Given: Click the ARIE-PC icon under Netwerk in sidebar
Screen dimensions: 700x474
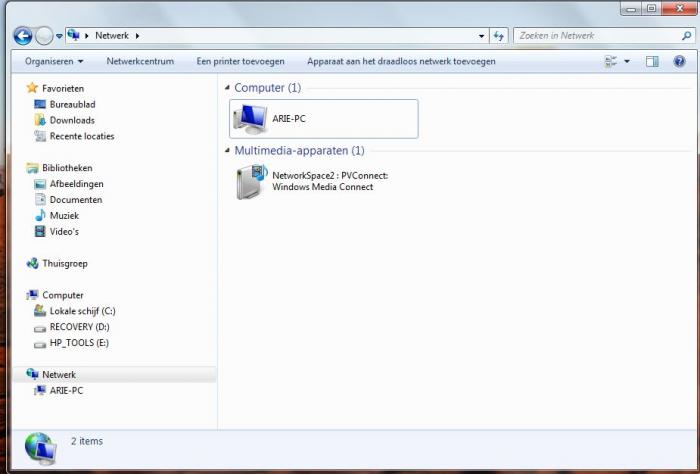Looking at the screenshot, I should coord(40,391).
